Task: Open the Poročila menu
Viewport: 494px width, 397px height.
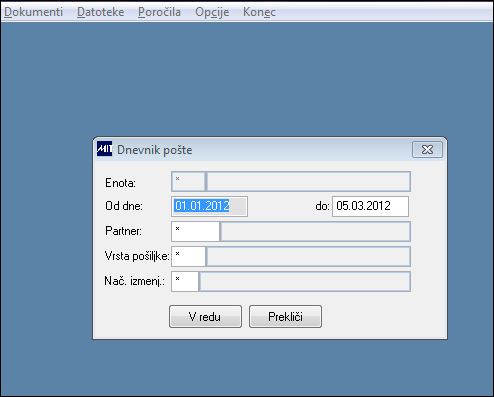Action: 159,12
